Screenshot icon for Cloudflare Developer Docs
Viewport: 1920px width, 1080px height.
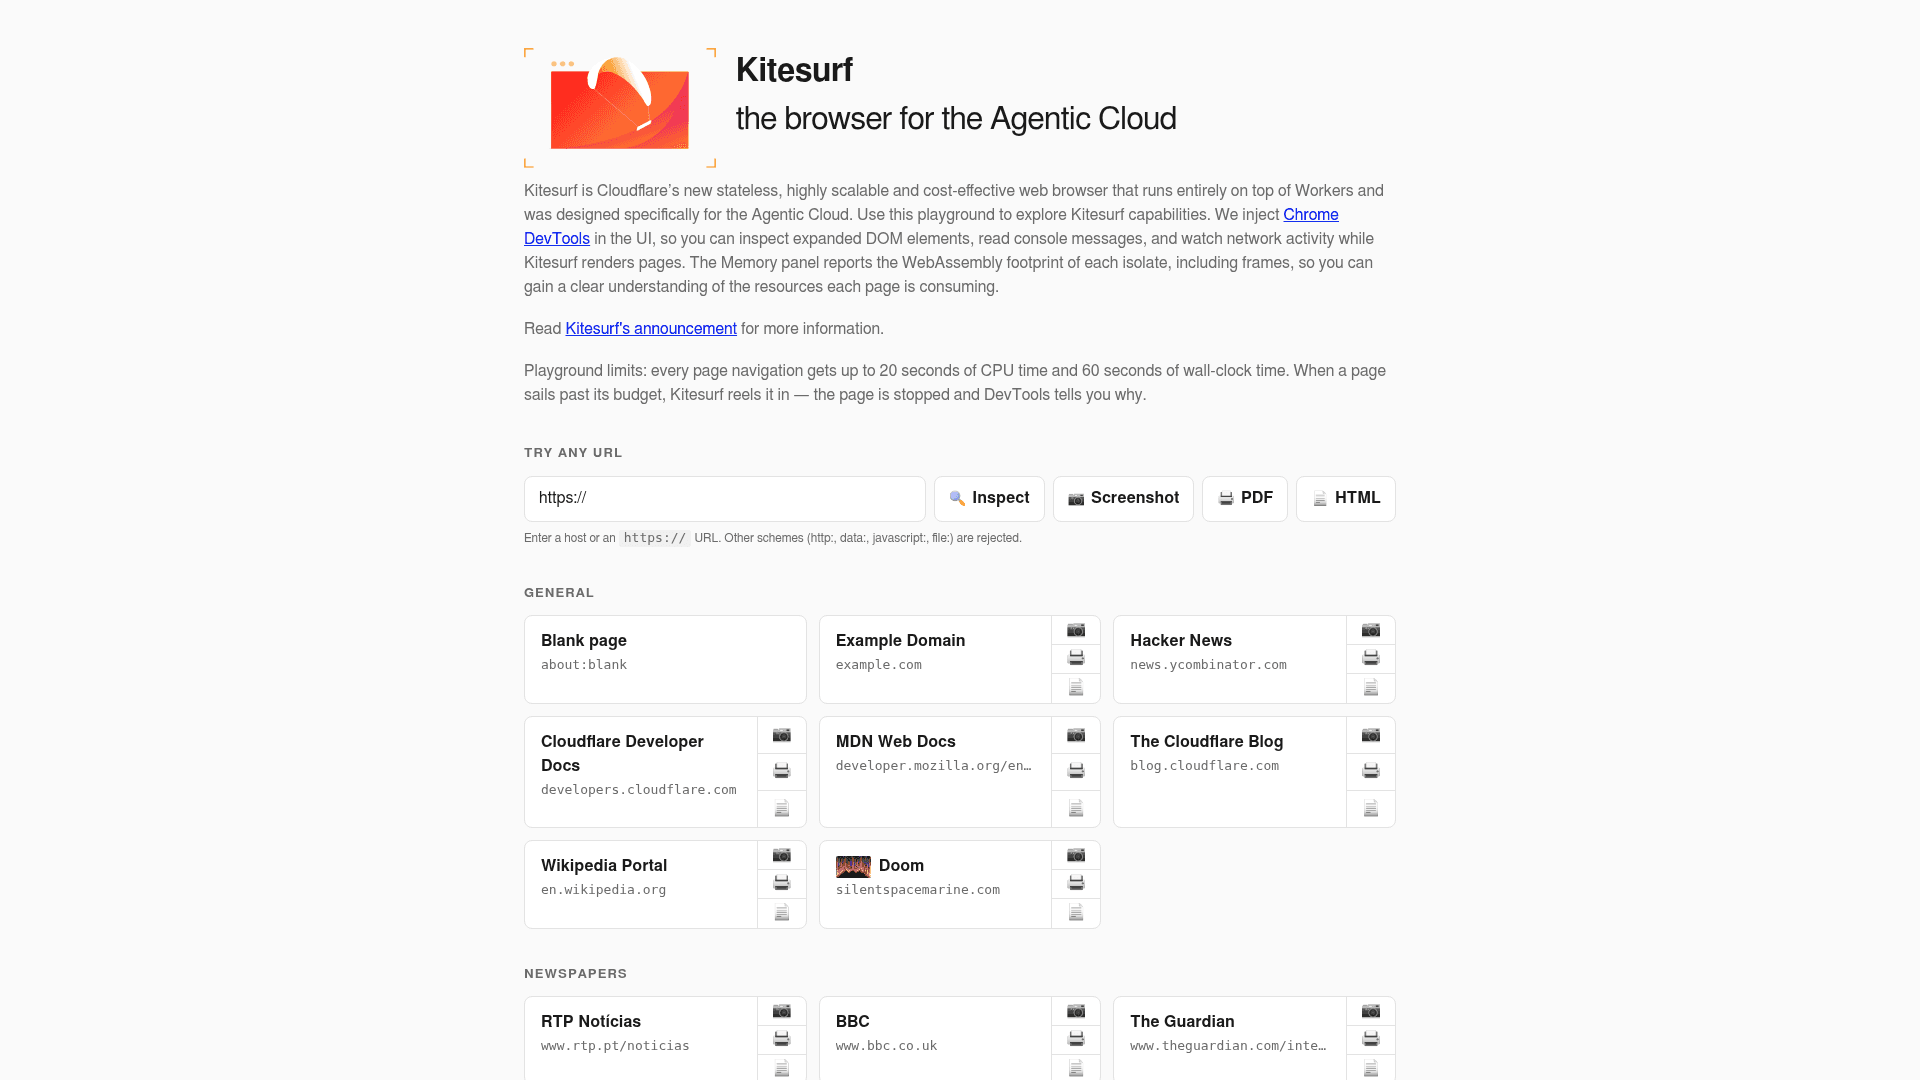(x=782, y=735)
